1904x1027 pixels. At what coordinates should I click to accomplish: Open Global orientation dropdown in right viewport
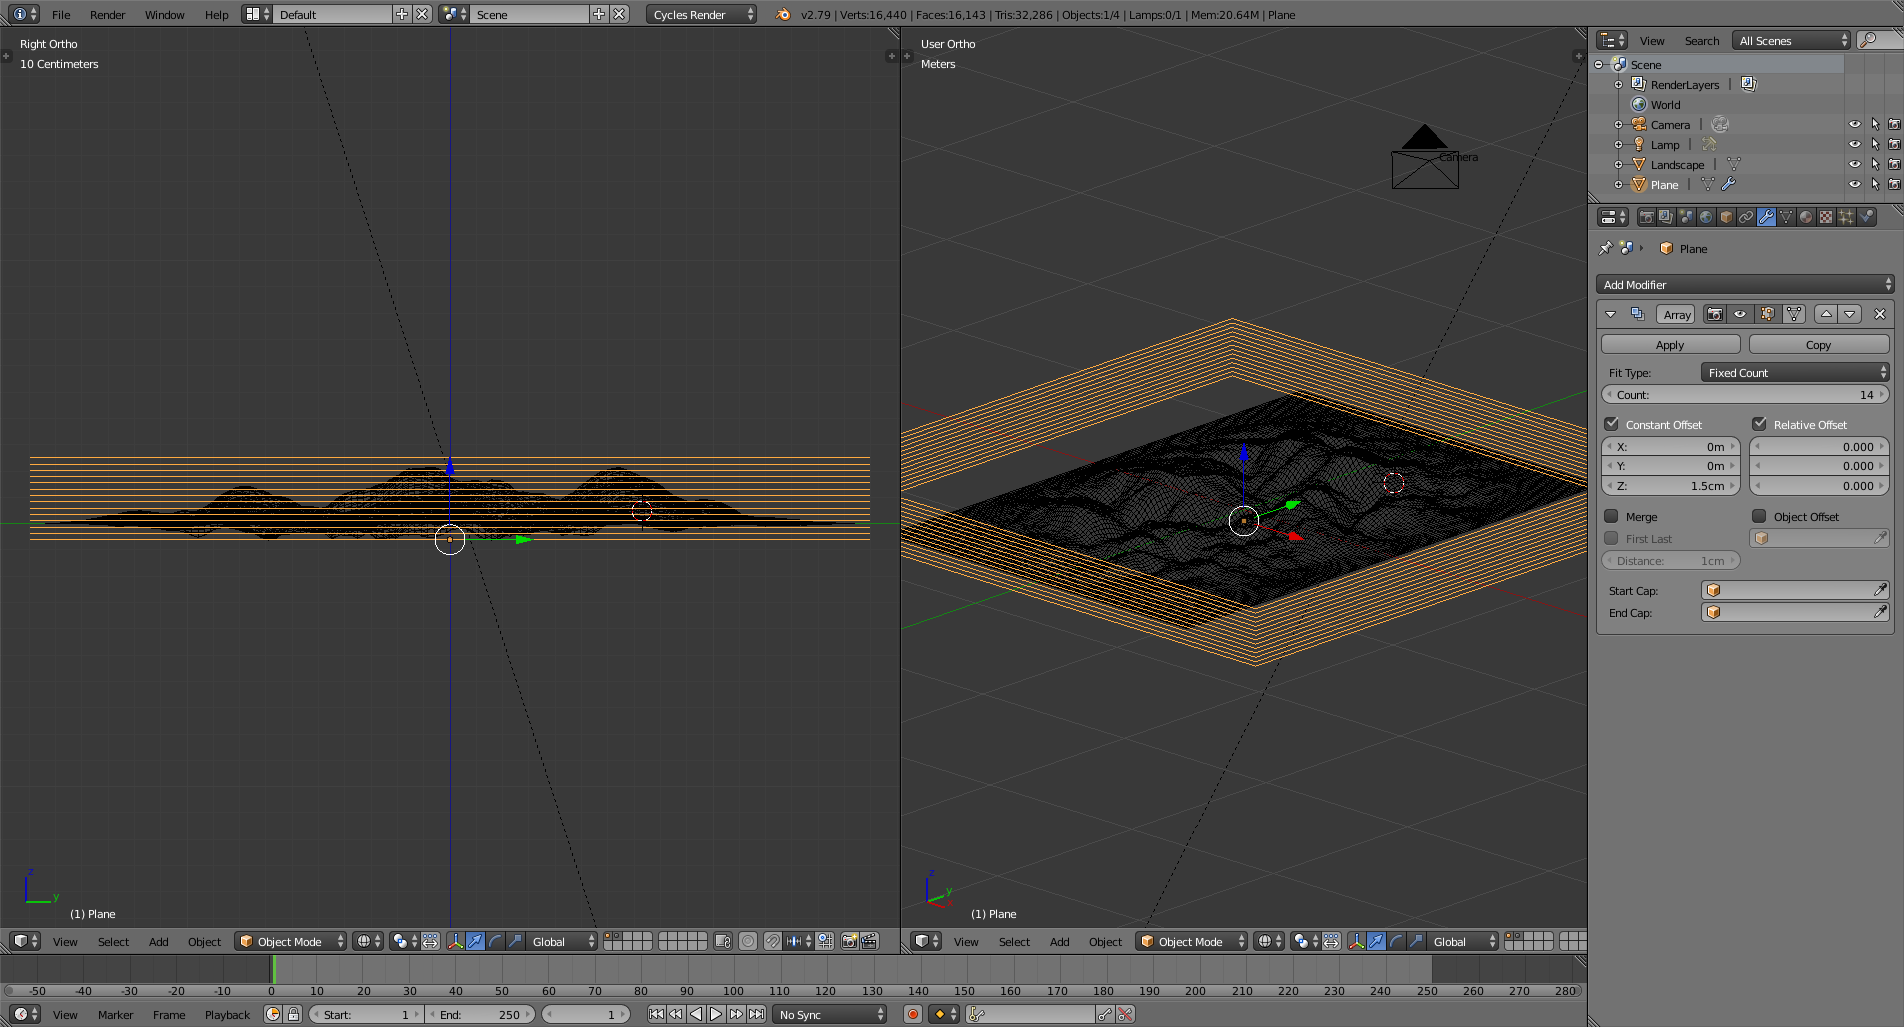click(1462, 941)
